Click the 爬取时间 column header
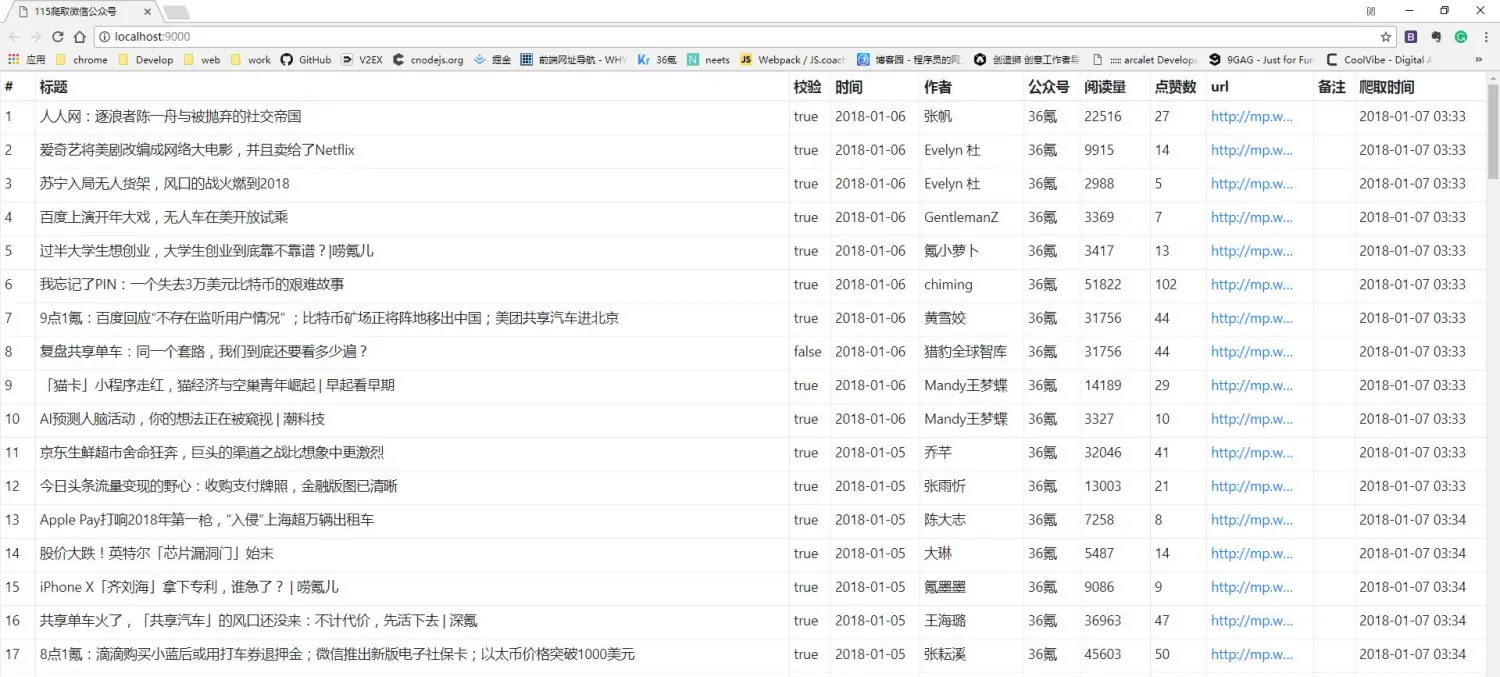This screenshot has width=1500, height=677. (1387, 87)
